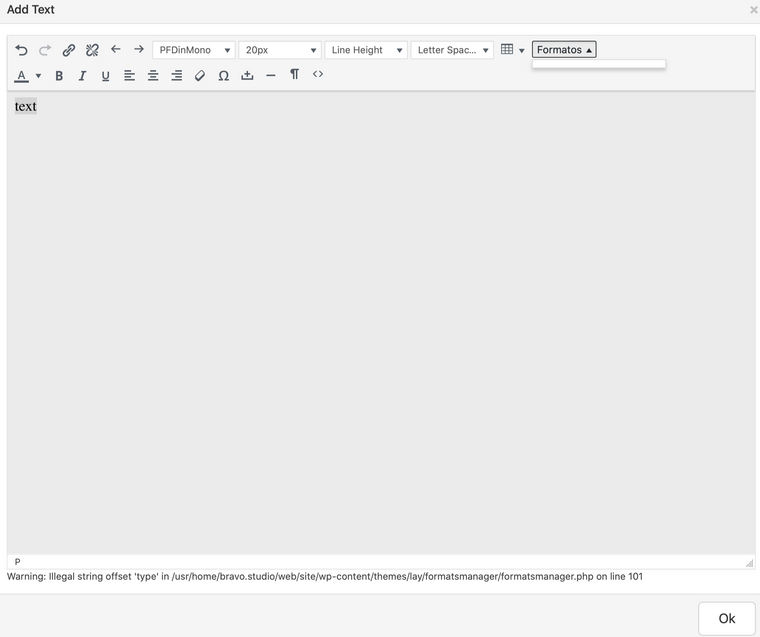Screen dimensions: 760x637
Task: Click the remove link icon
Action: click(92, 50)
